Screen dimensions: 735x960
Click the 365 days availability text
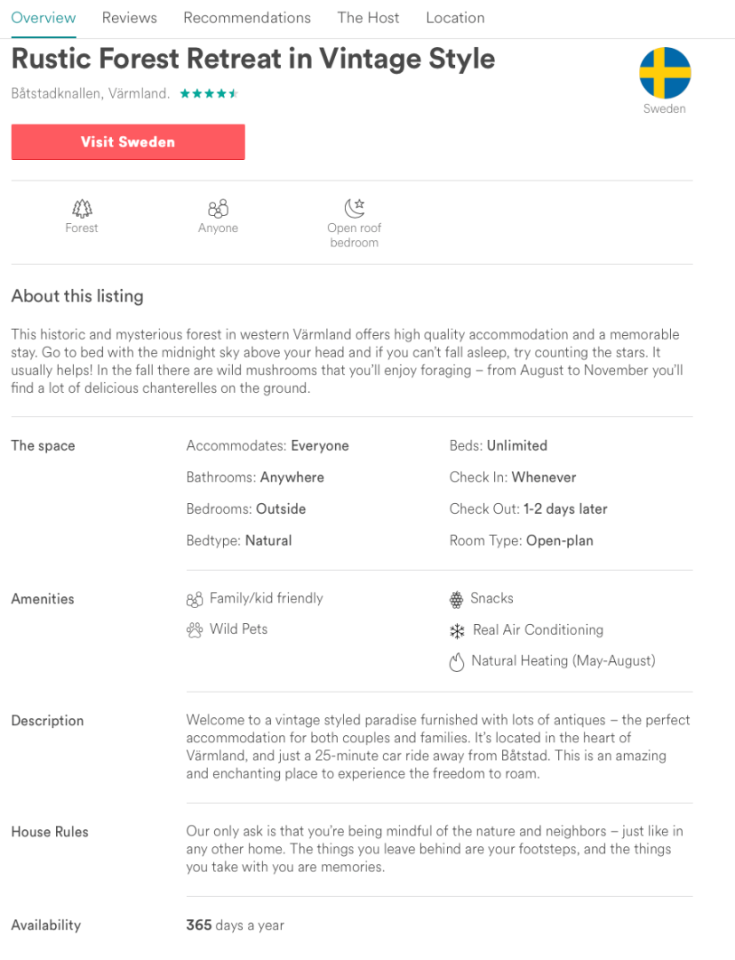click(x=235, y=925)
